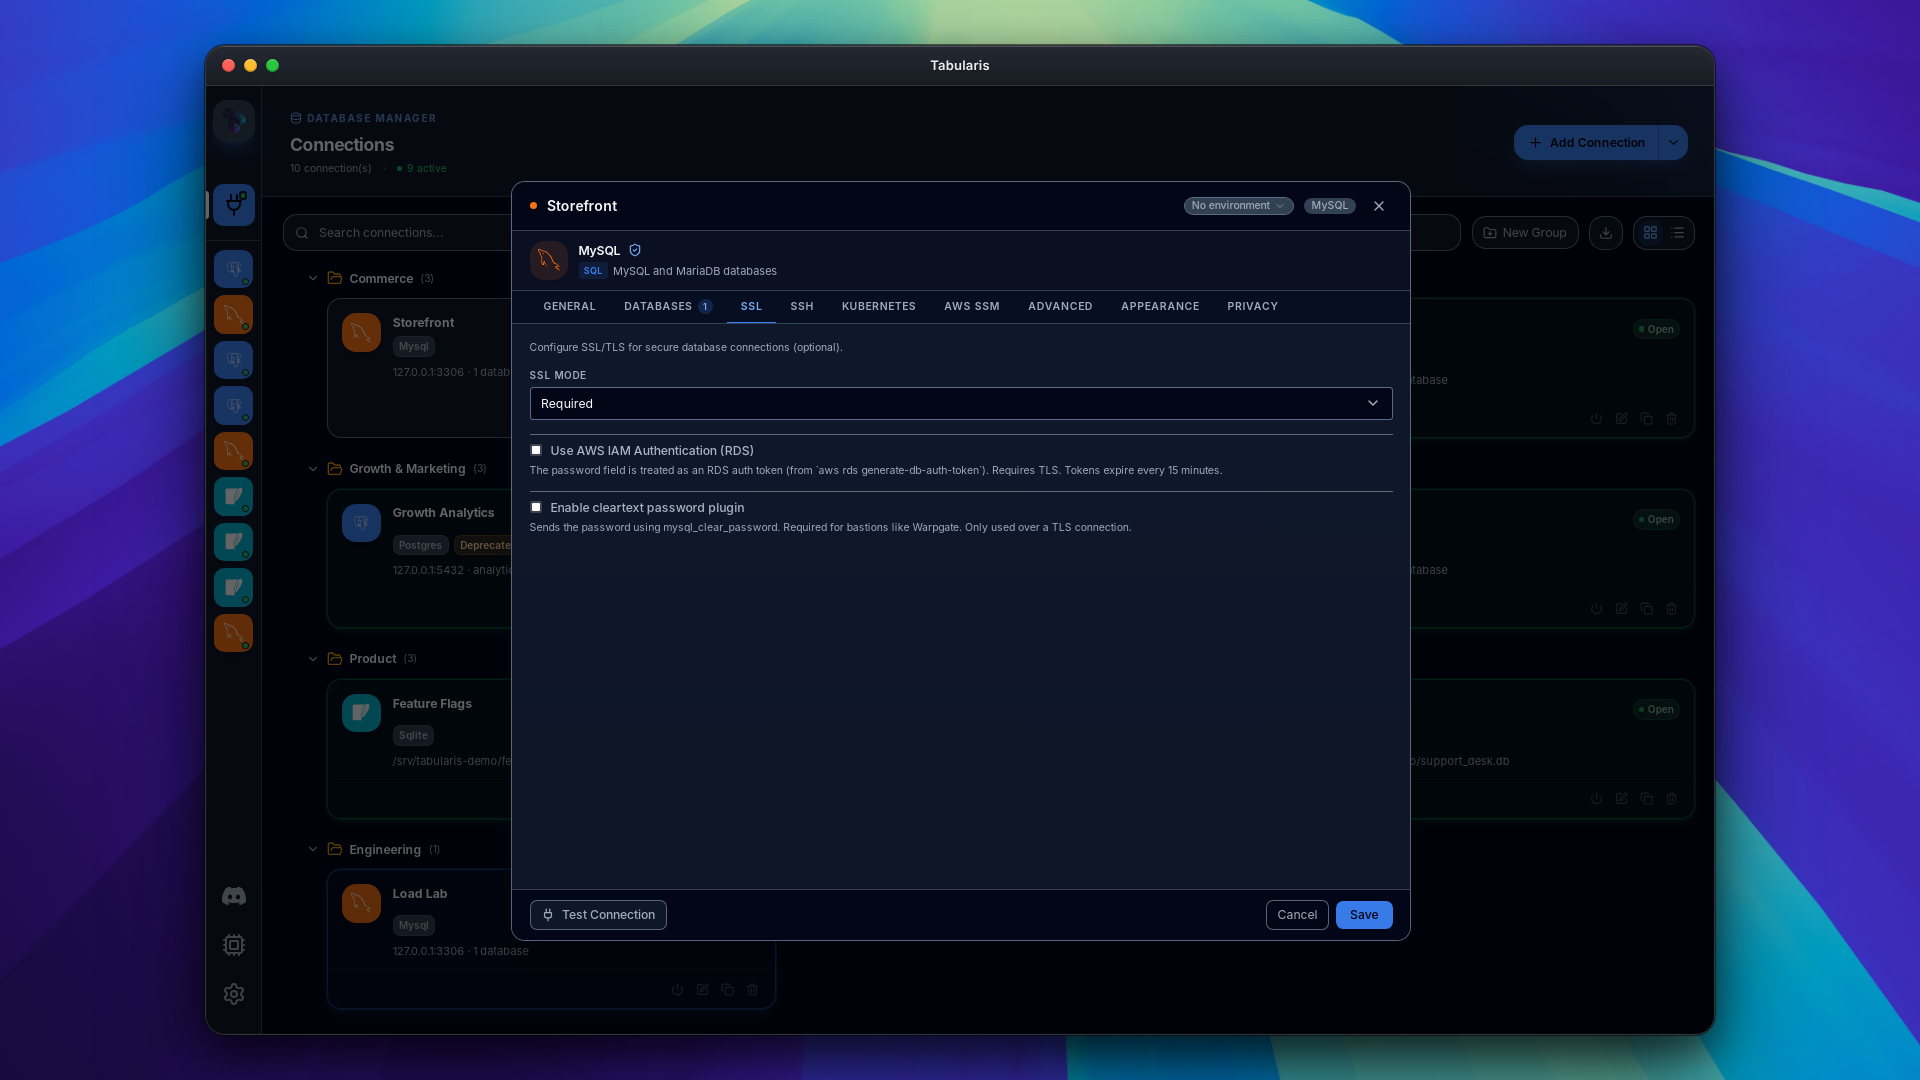Switch to the Databases tab
The height and width of the screenshot is (1080, 1920).
click(668, 307)
